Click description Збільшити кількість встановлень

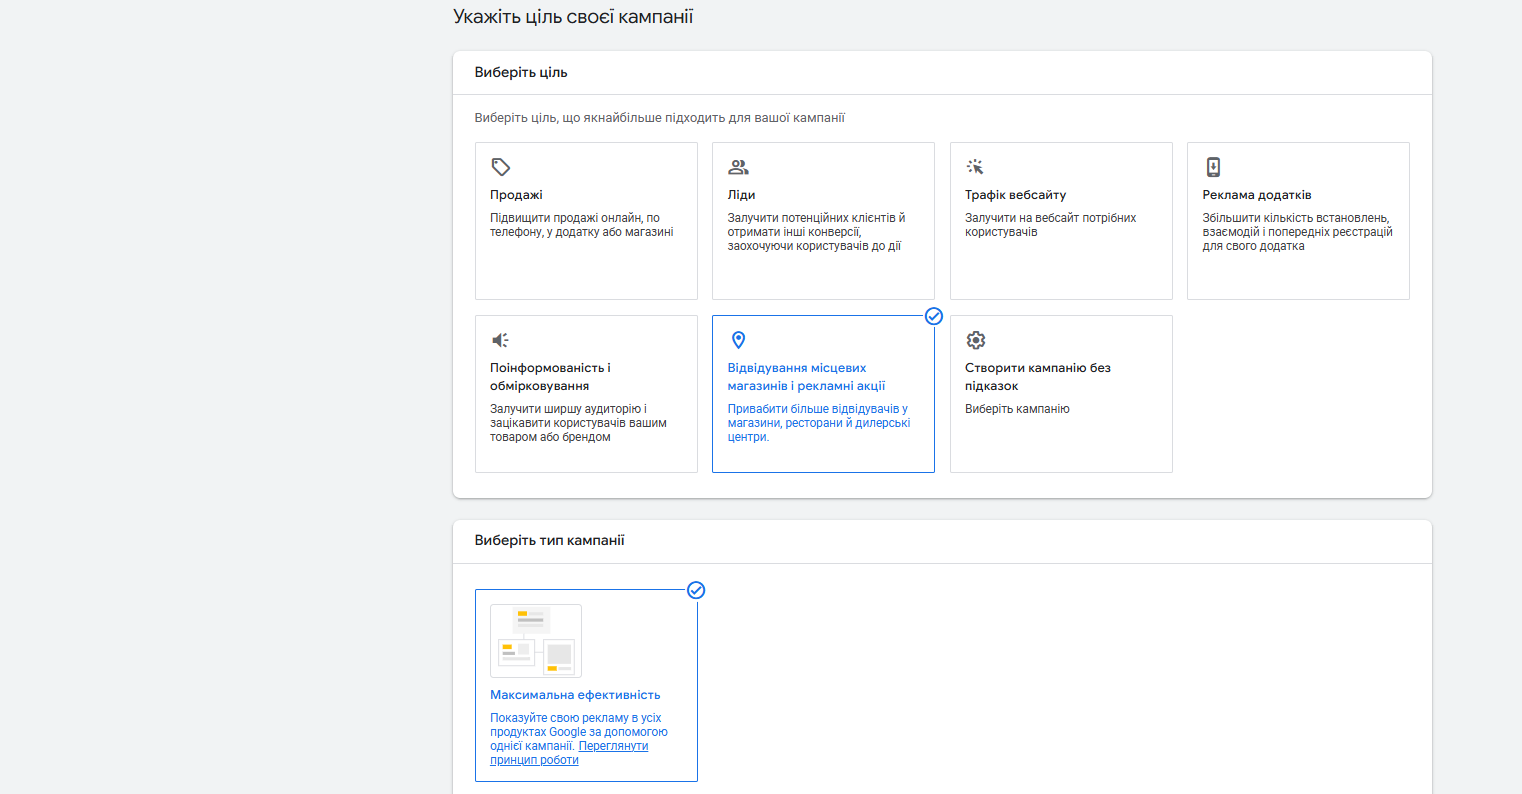pyautogui.click(x=1298, y=232)
